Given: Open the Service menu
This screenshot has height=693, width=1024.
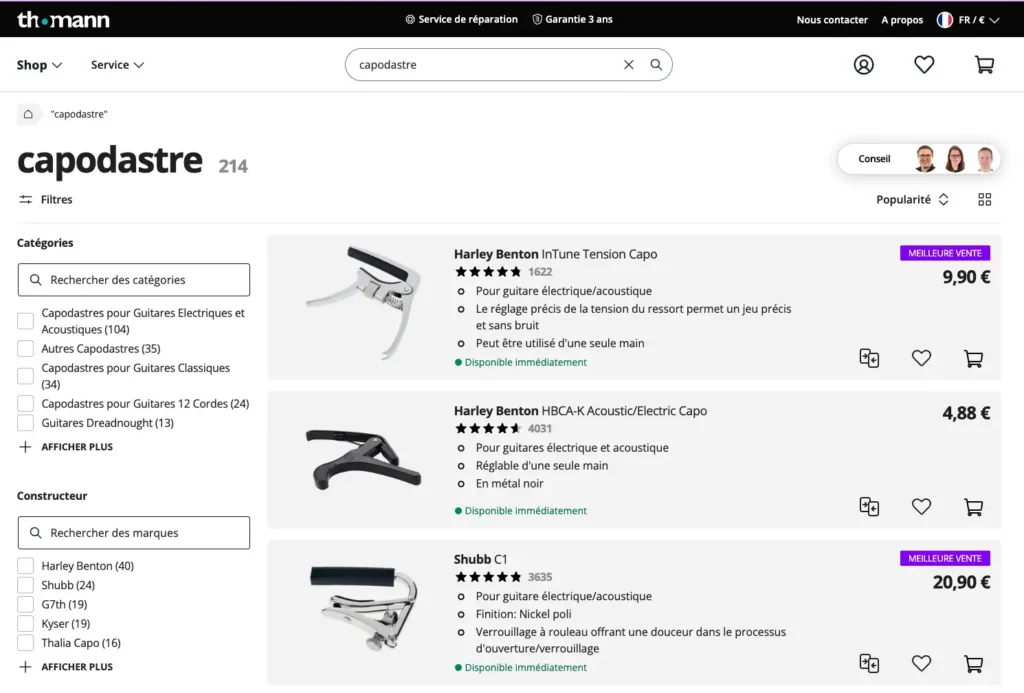Looking at the screenshot, I should [x=117, y=65].
